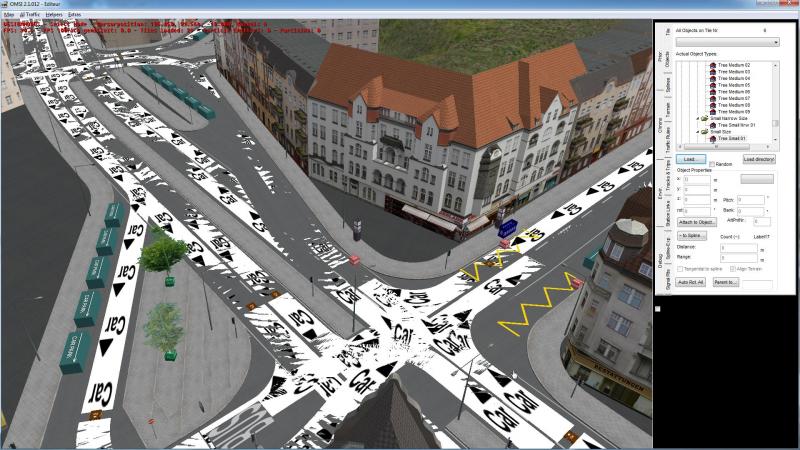Select Tree Medium 03 in object list
The width and height of the screenshot is (800, 450).
[734, 72]
